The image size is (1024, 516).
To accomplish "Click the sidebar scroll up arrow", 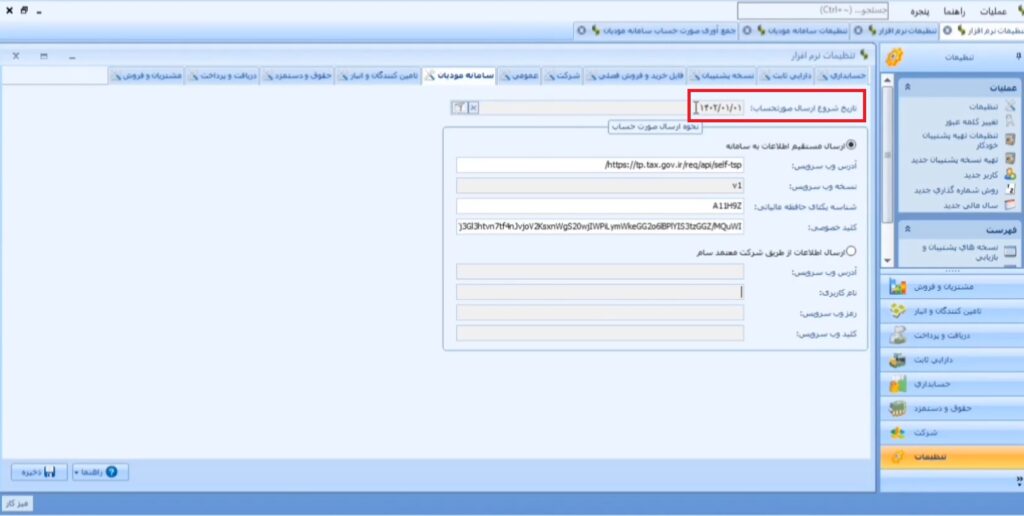I will coord(887,80).
